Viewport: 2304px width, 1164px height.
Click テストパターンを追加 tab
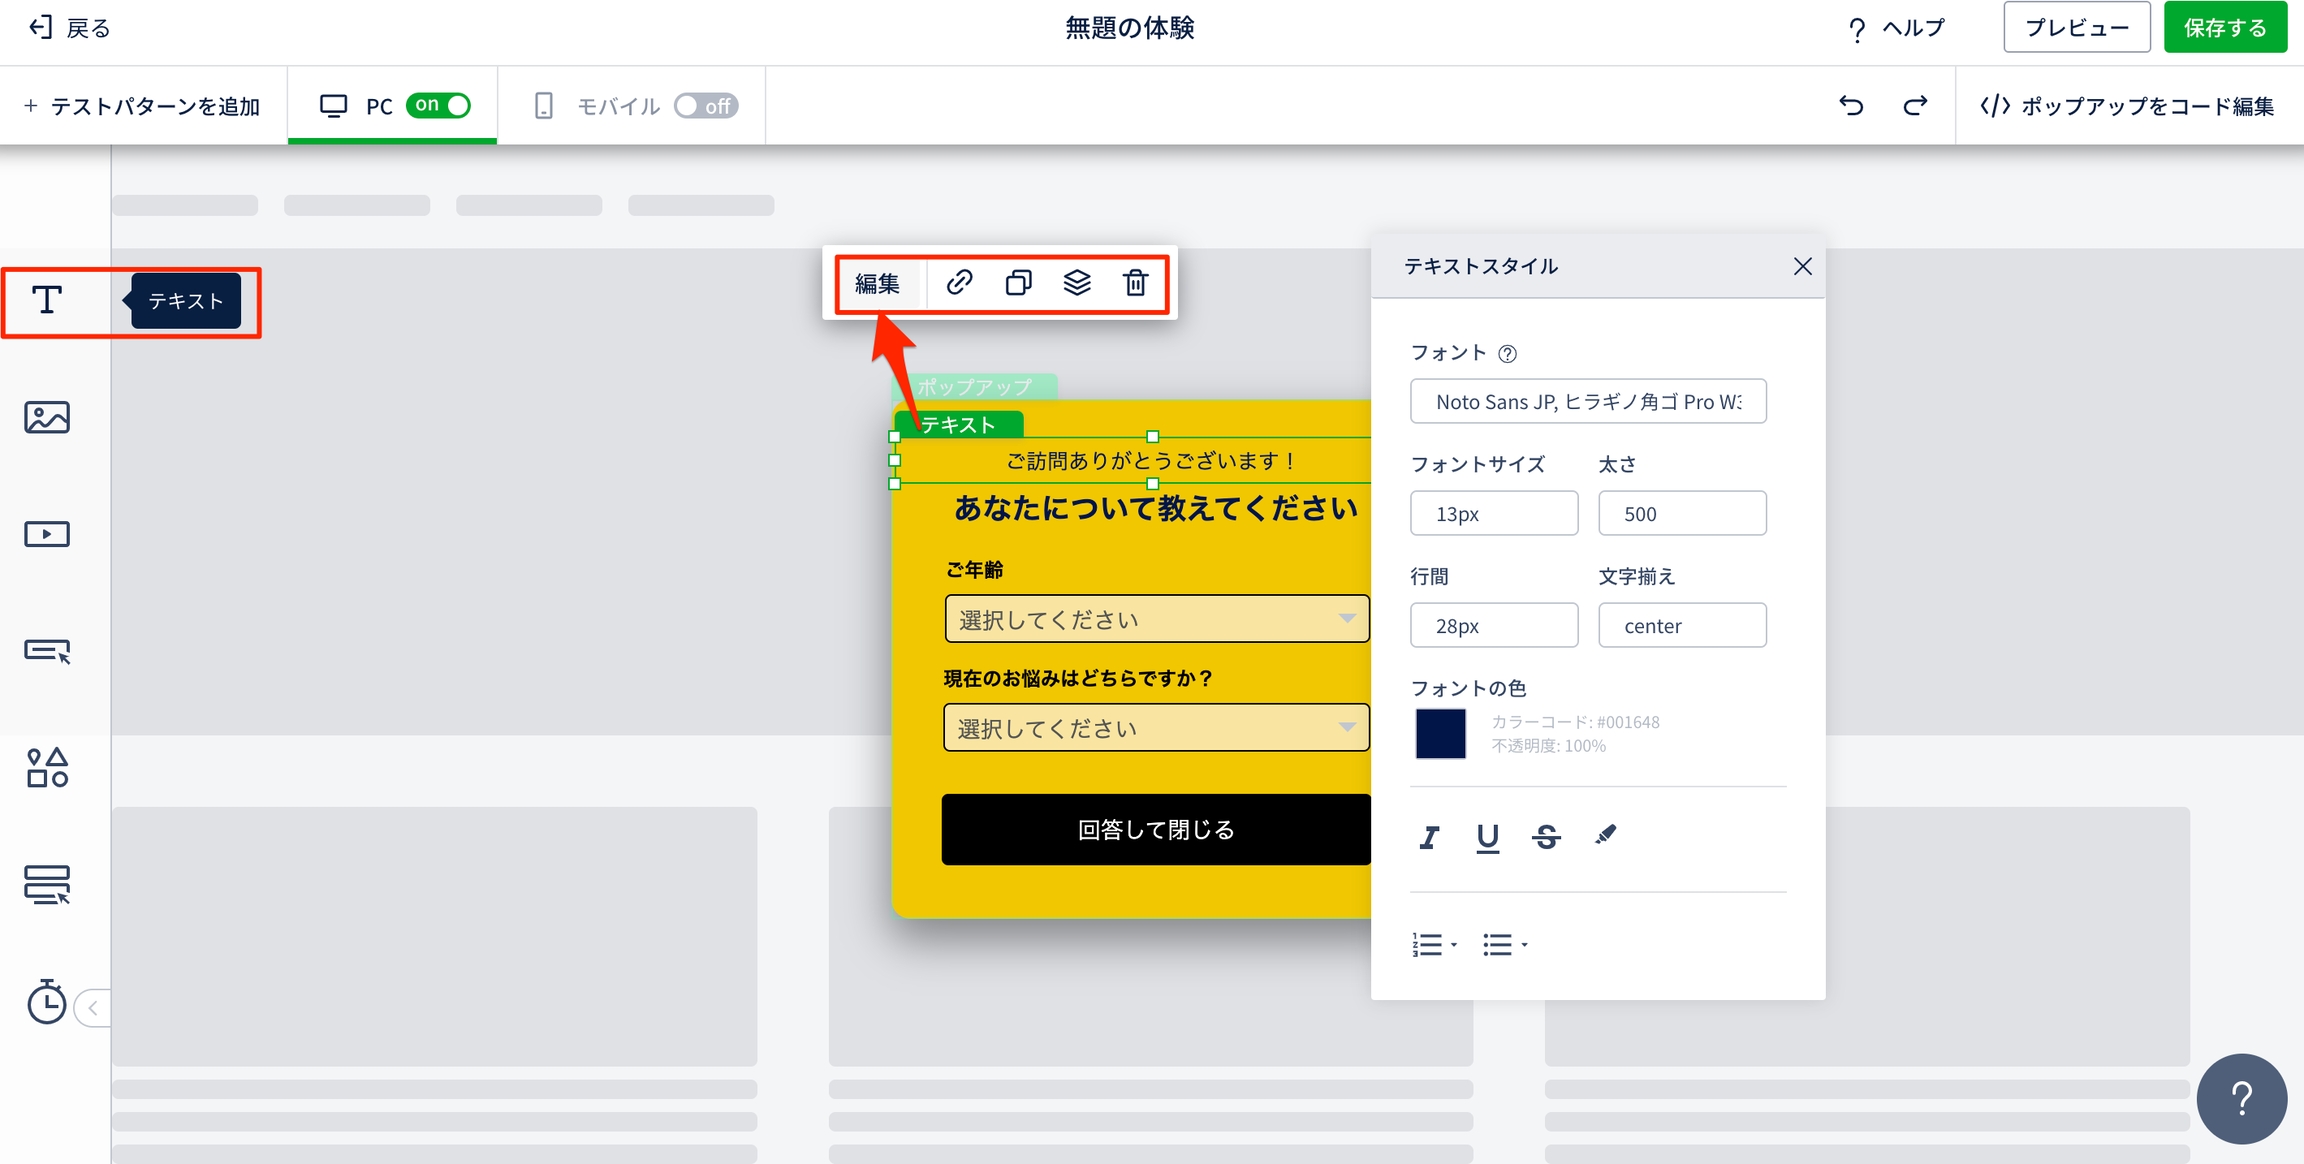[x=142, y=106]
